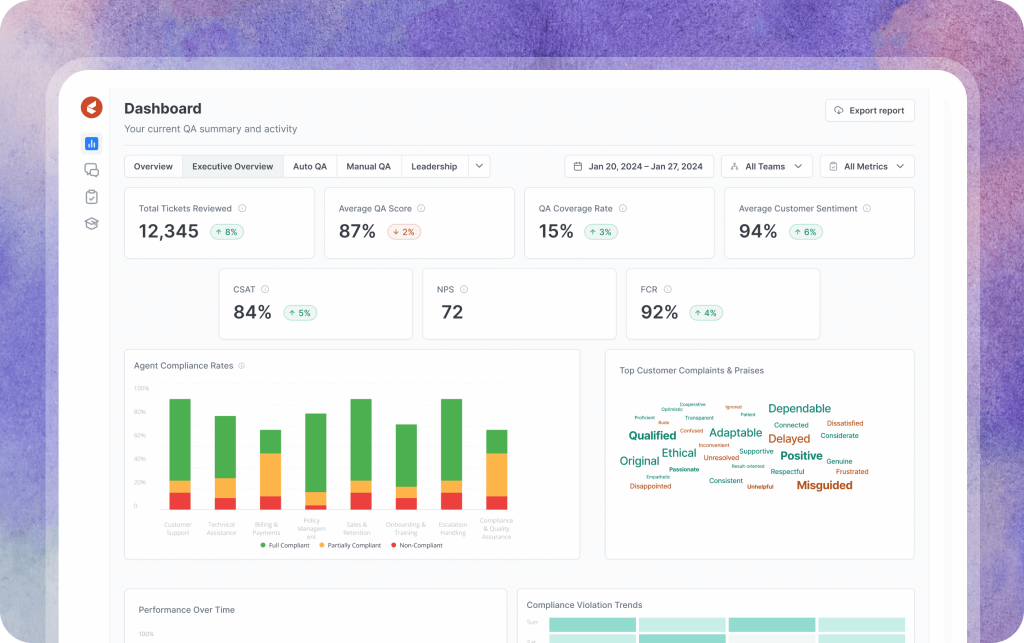Click the Technical Assistance bar in chart
The width and height of the screenshot is (1024, 643).
click(x=225, y=463)
